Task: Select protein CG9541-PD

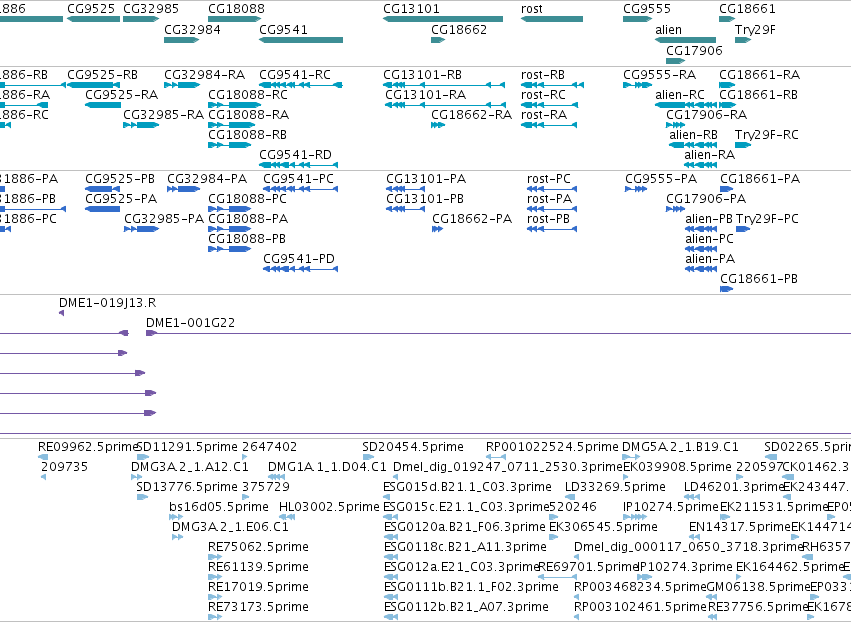Action: coord(299,259)
